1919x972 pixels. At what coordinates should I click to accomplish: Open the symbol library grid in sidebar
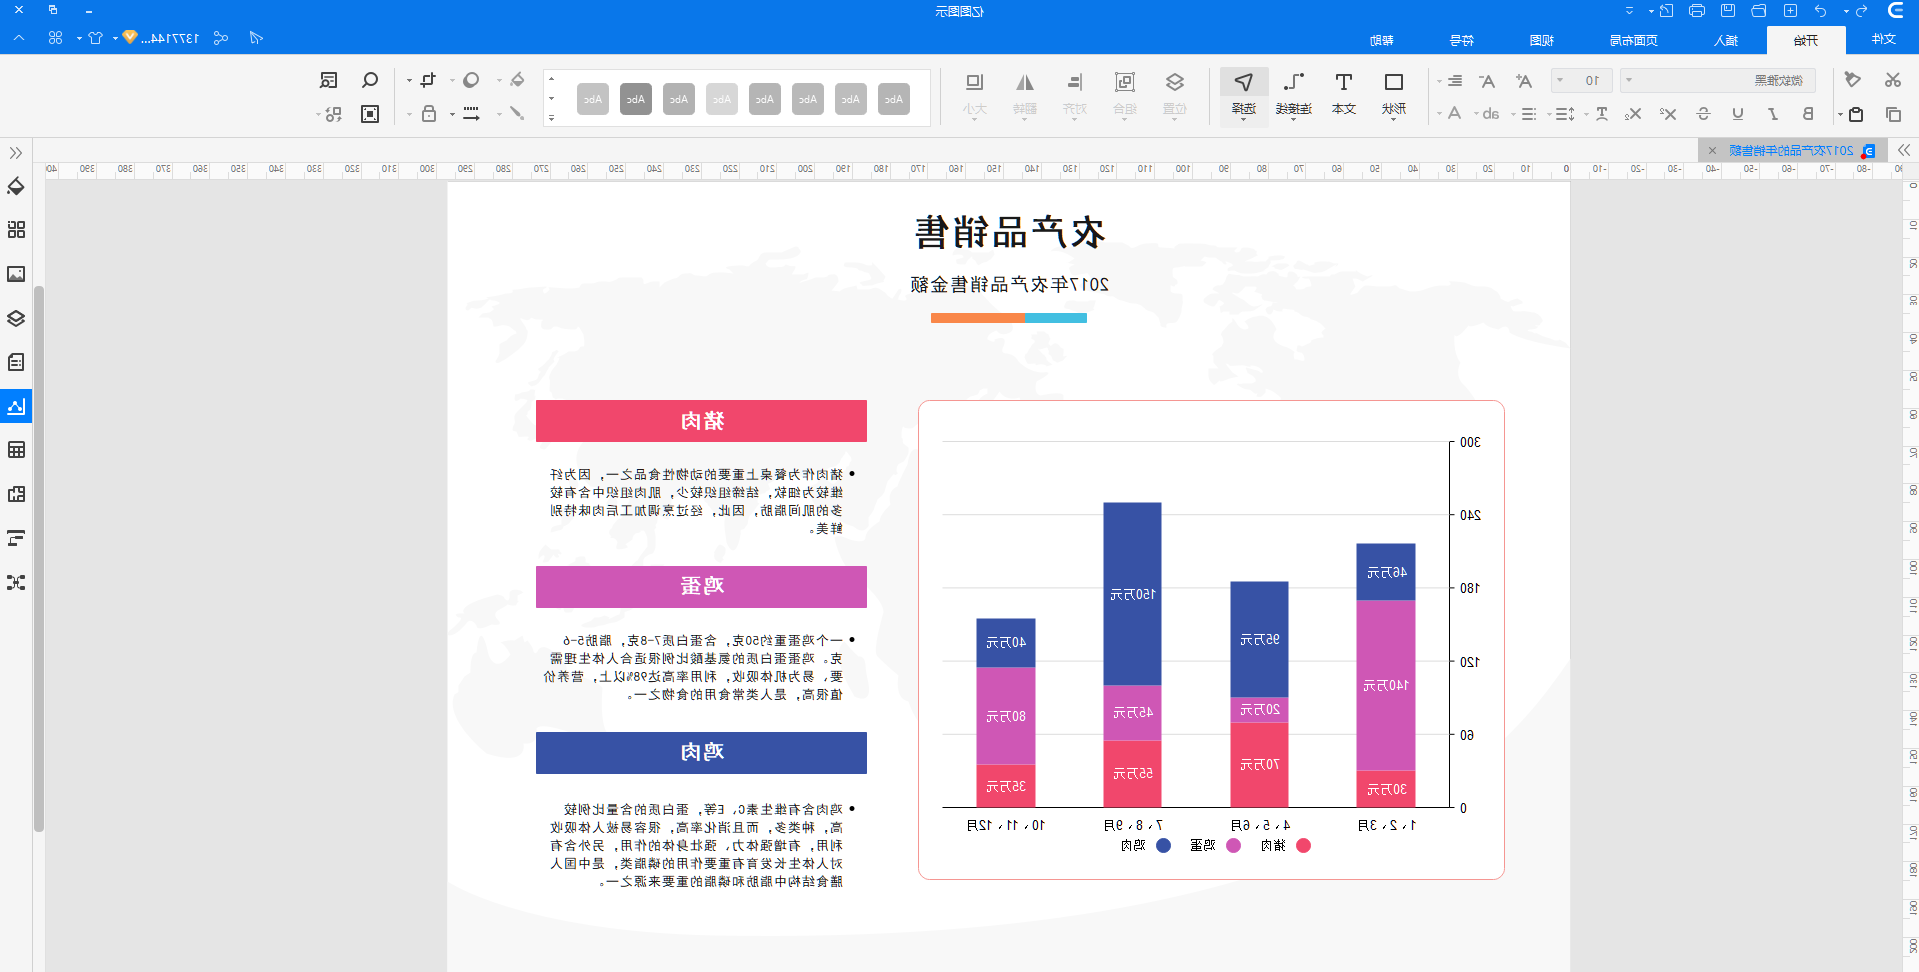click(x=16, y=230)
